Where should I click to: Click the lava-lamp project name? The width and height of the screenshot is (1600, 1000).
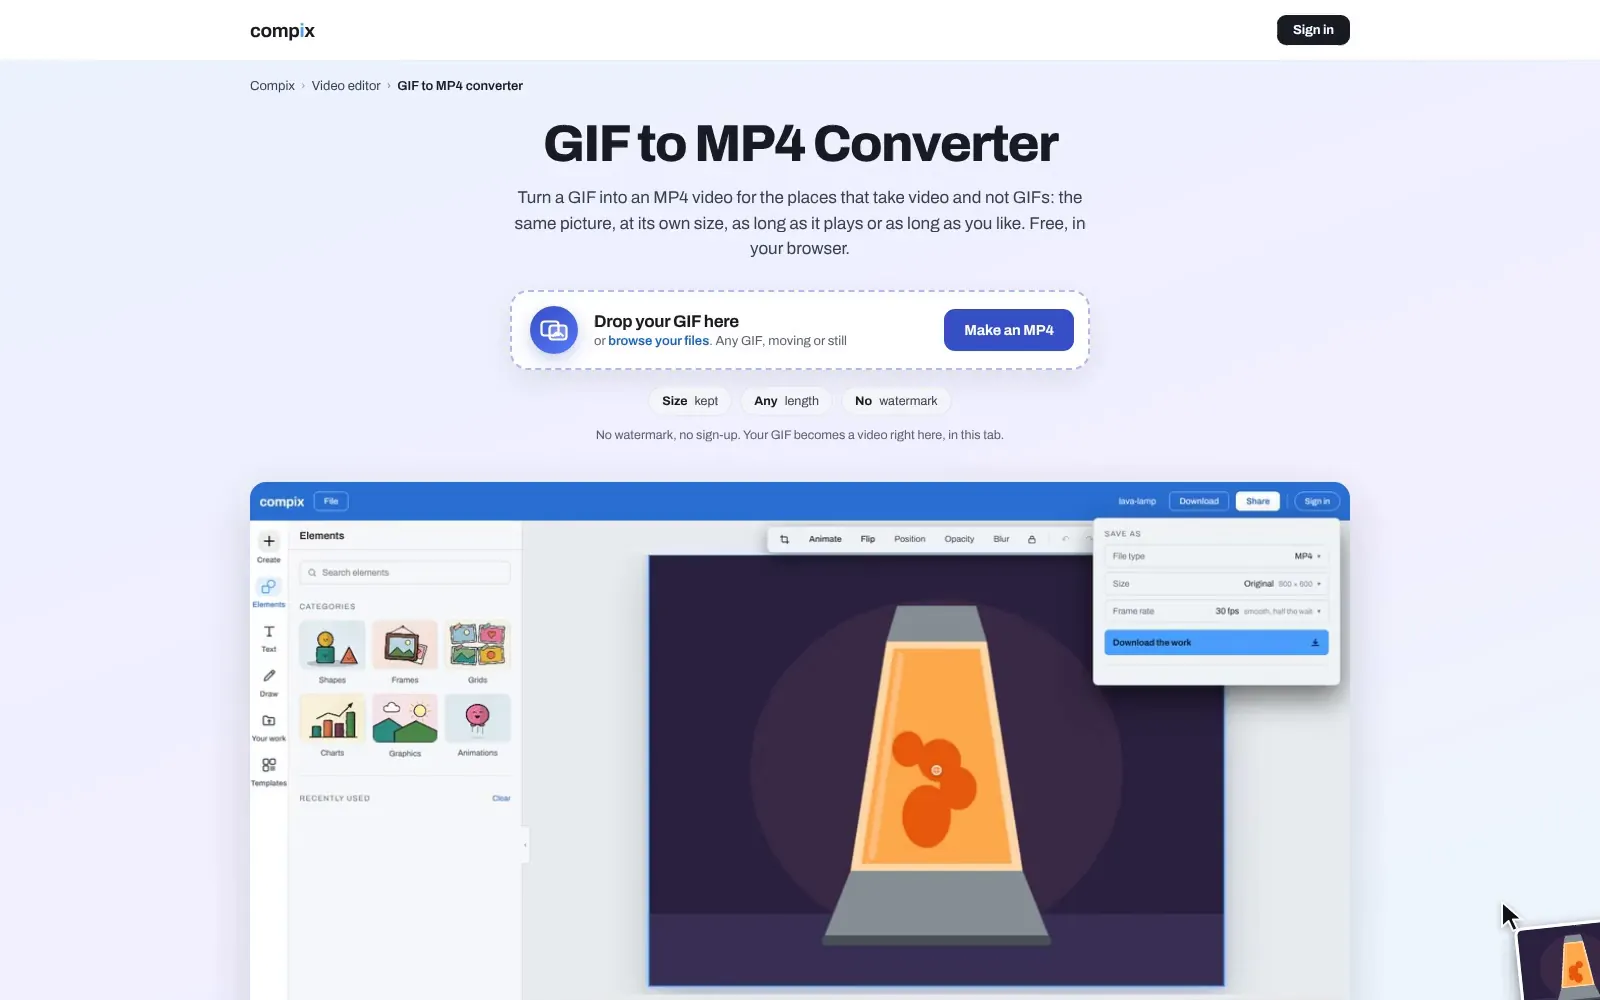(x=1137, y=501)
